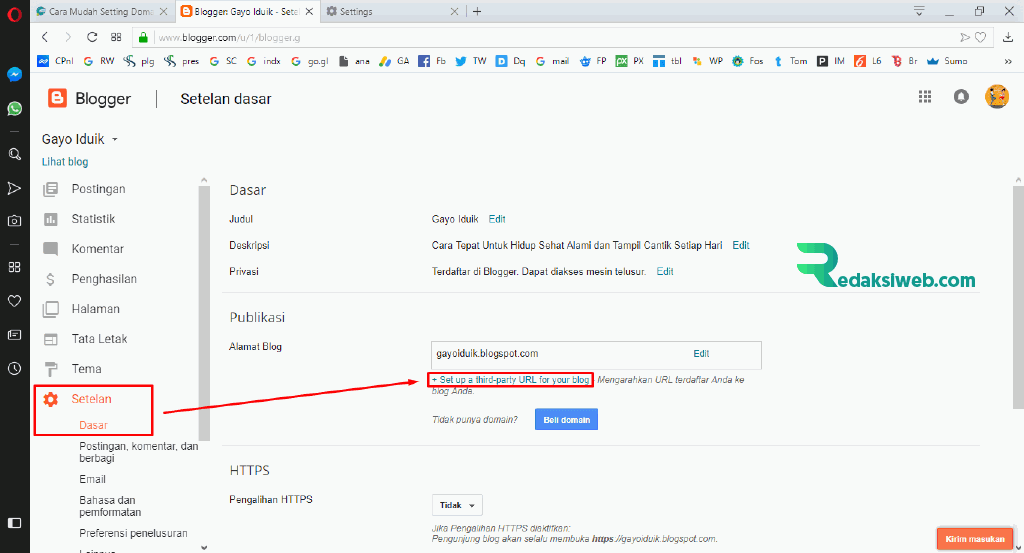Show more bookmarks with chevron
This screenshot has width=1024, height=553.
pos(1008,61)
